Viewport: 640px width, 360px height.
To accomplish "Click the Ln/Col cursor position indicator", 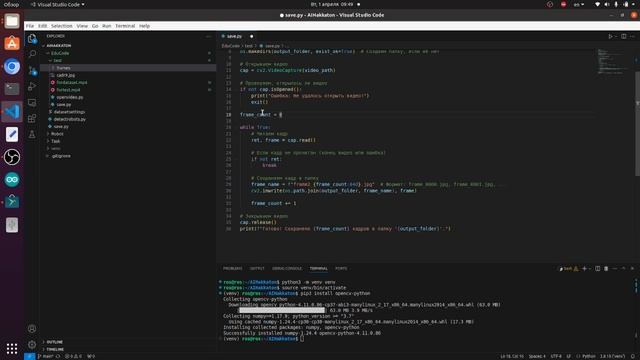I will (x=512, y=356).
